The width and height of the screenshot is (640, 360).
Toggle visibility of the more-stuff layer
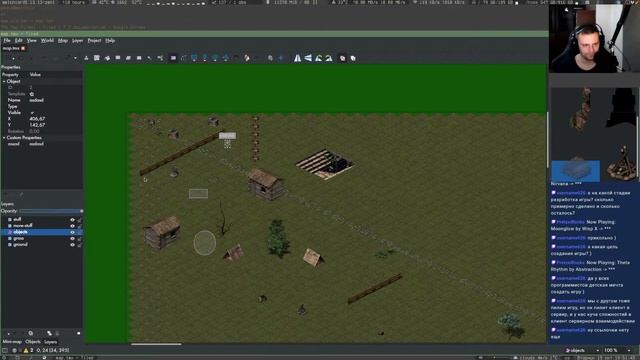72,226
